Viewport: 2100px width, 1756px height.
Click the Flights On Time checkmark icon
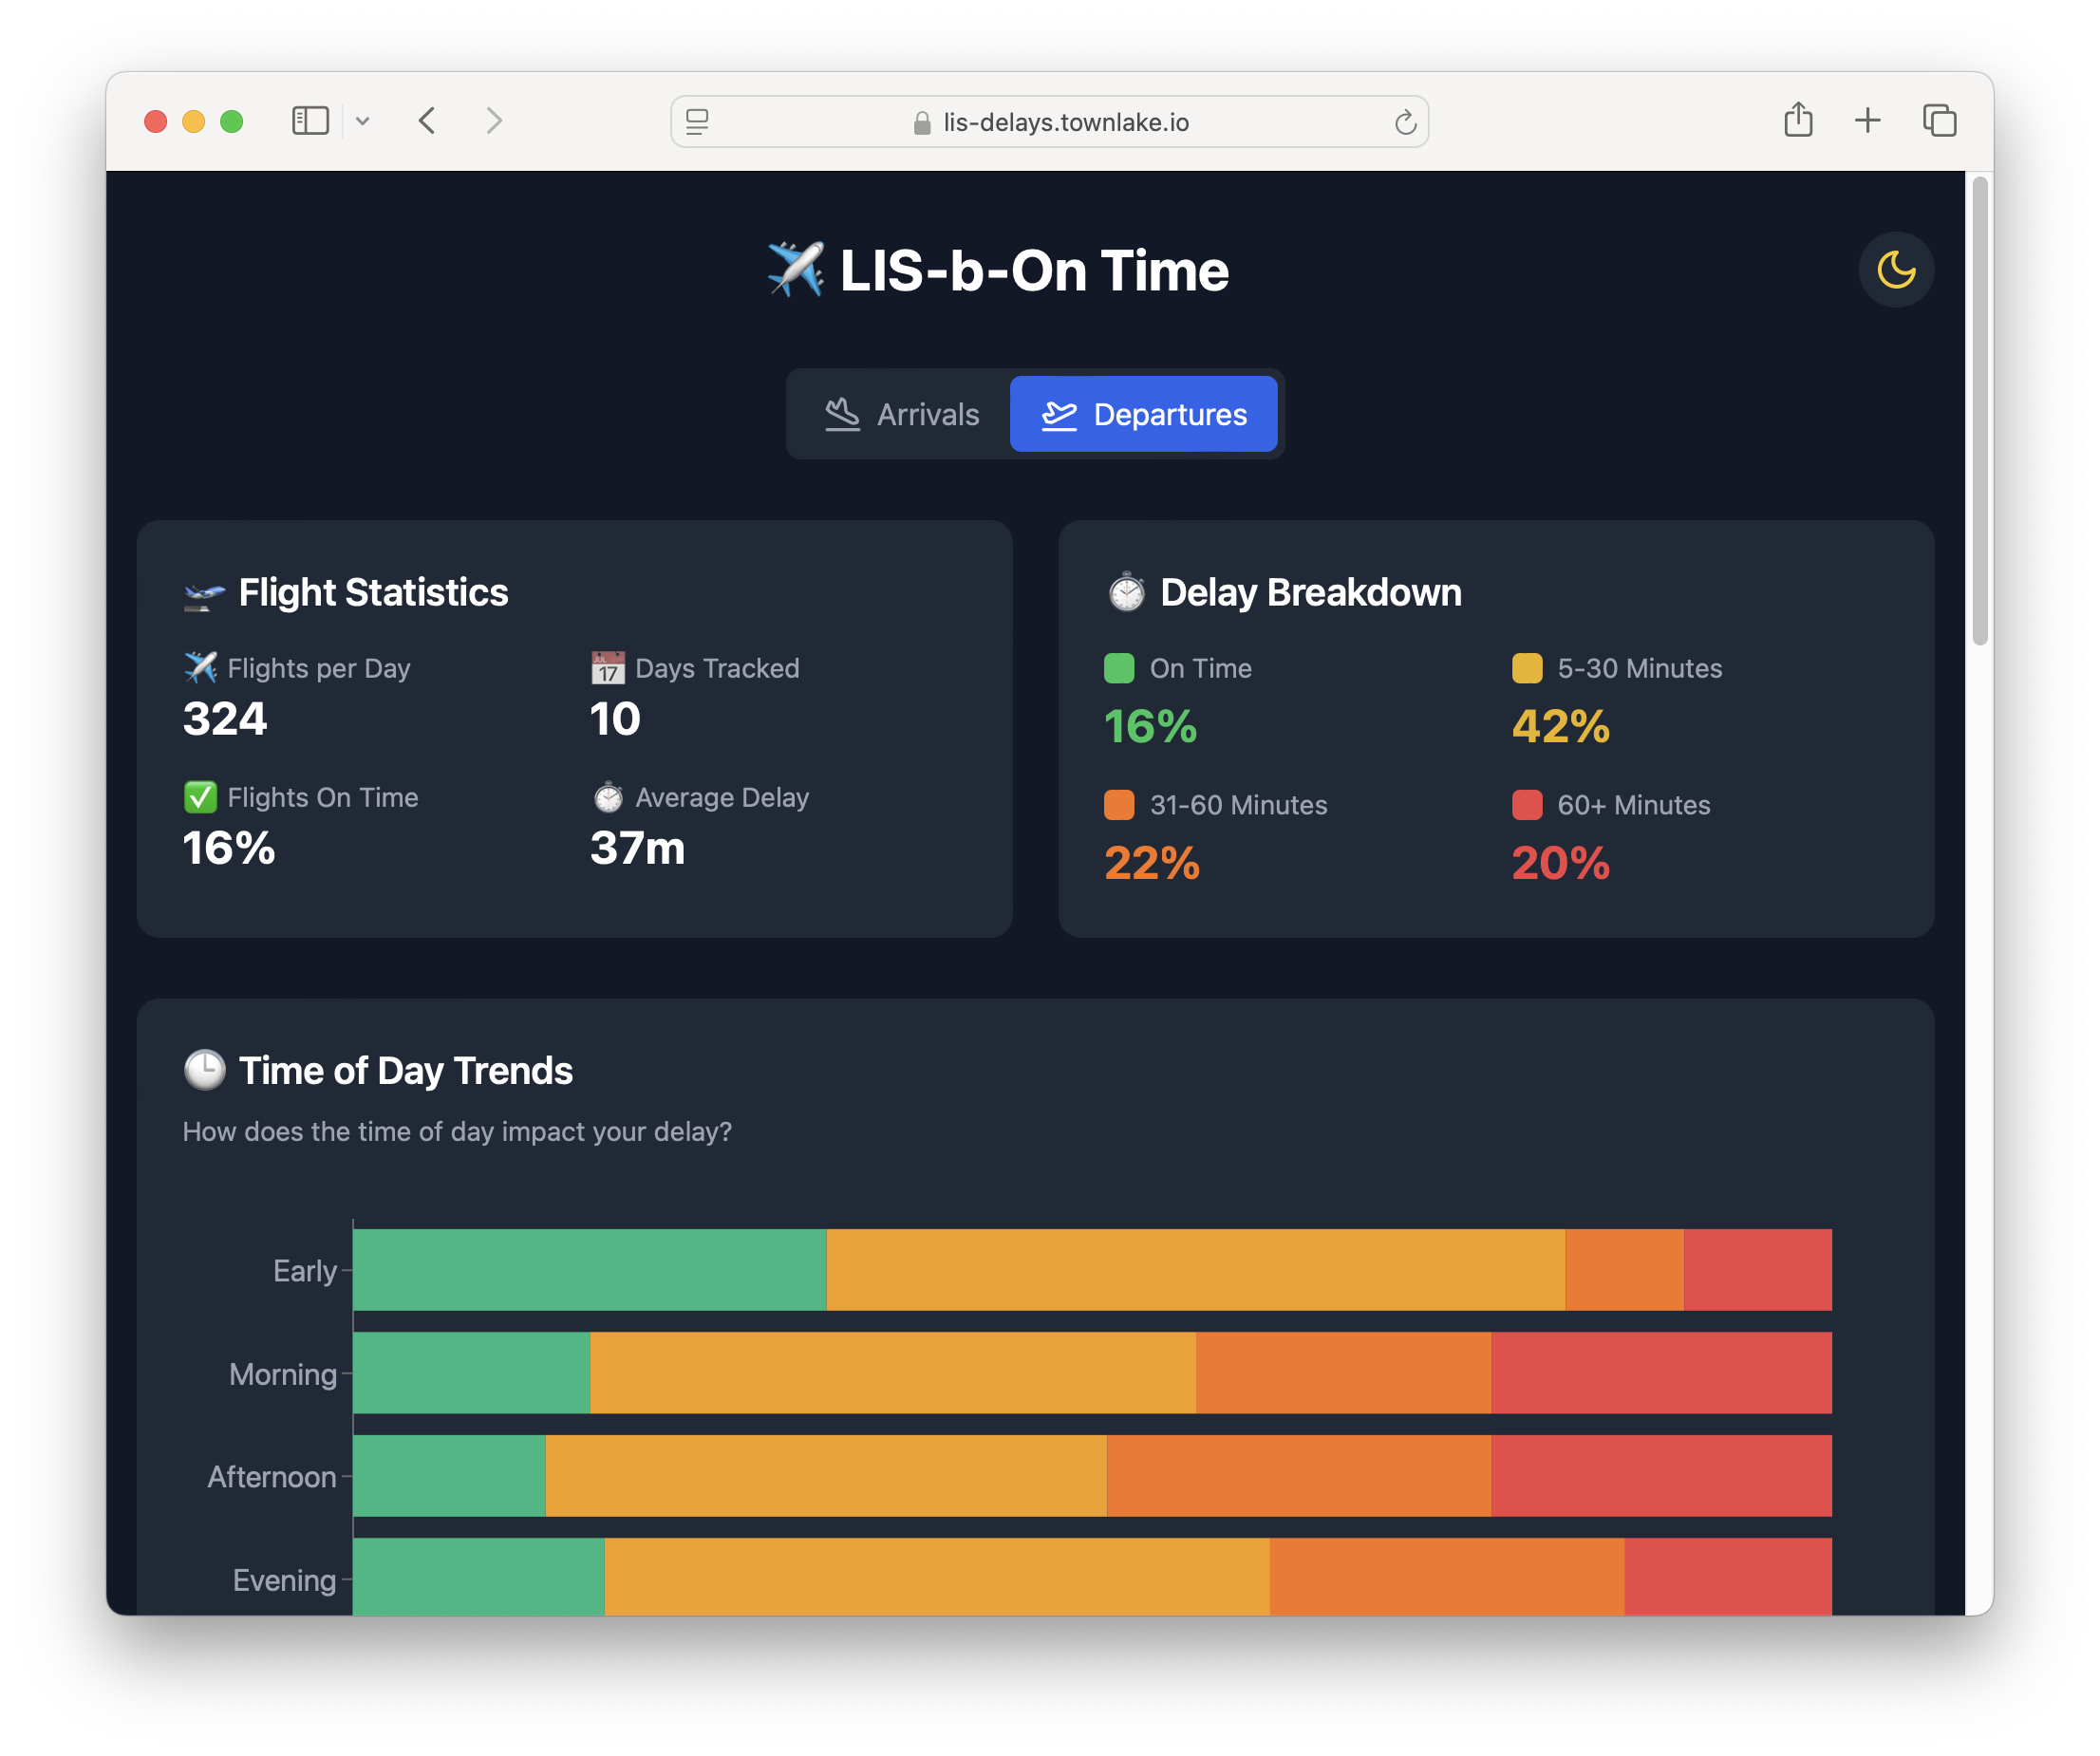(x=200, y=797)
